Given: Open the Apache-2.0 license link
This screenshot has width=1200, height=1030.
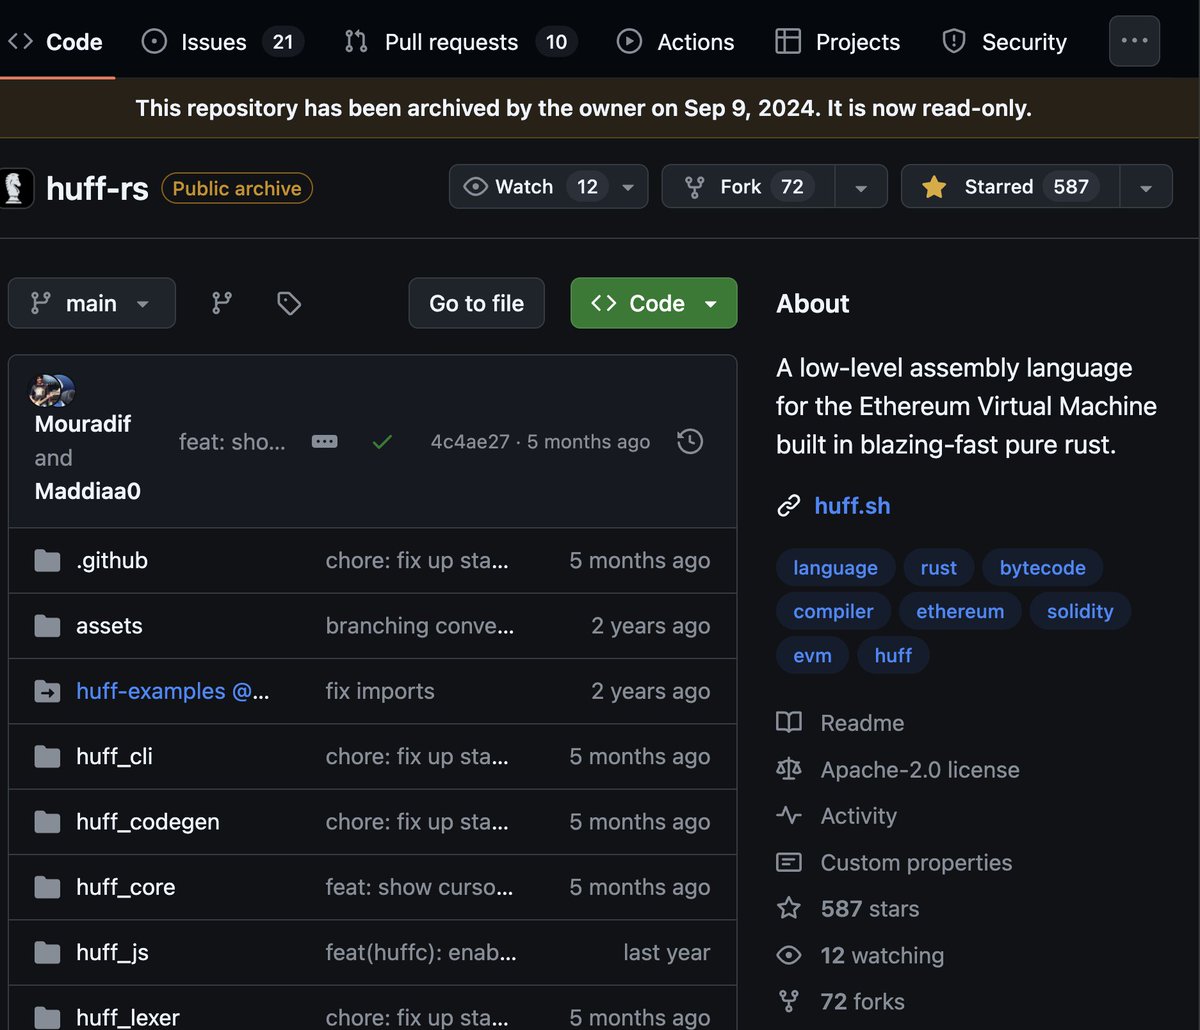Looking at the screenshot, I should tap(920, 770).
